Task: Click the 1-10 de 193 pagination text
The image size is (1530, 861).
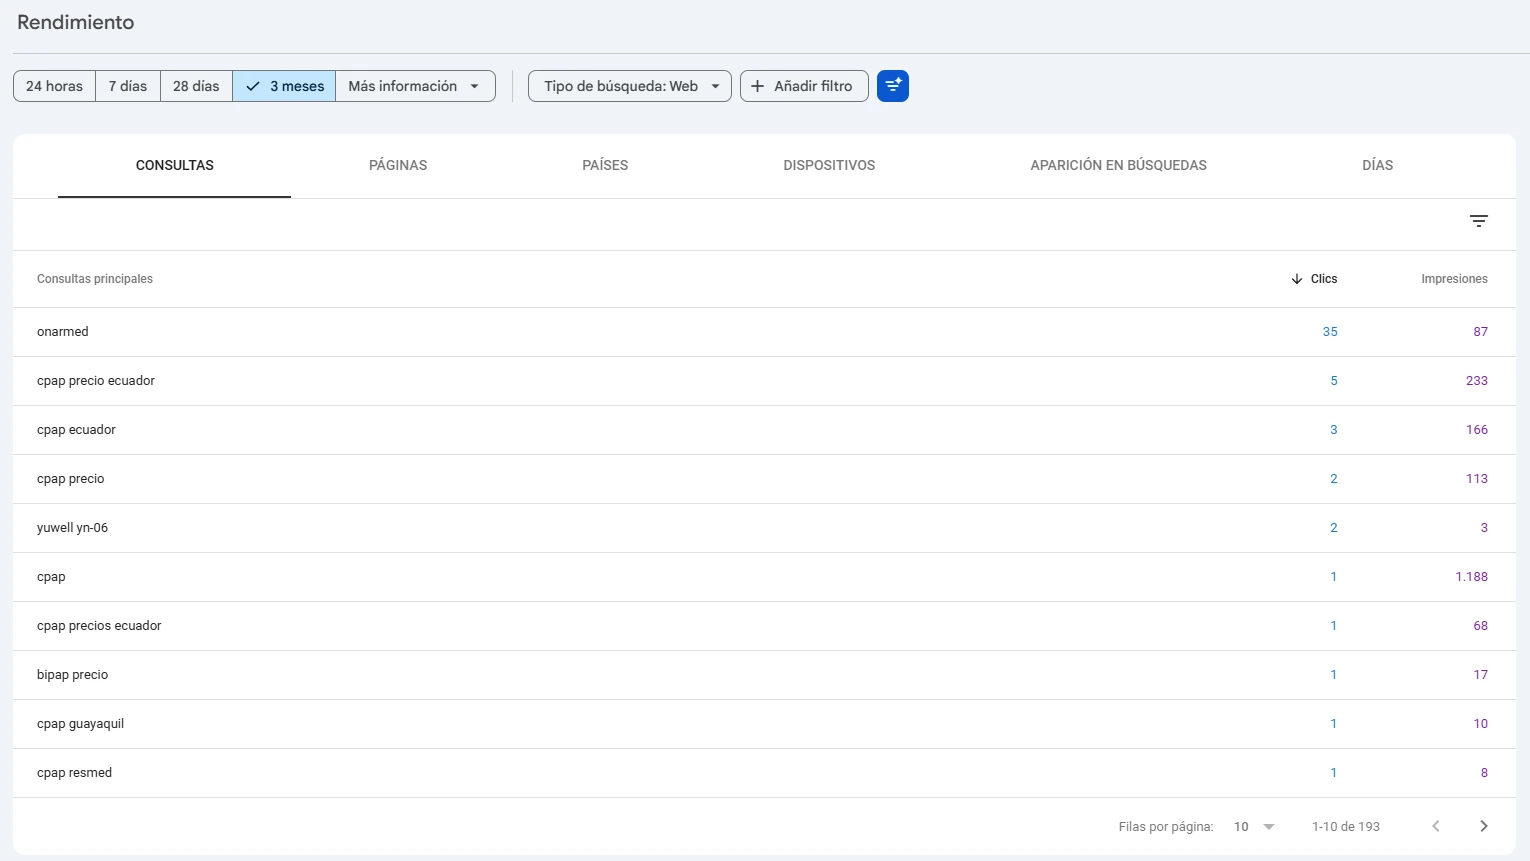Action: (x=1346, y=826)
